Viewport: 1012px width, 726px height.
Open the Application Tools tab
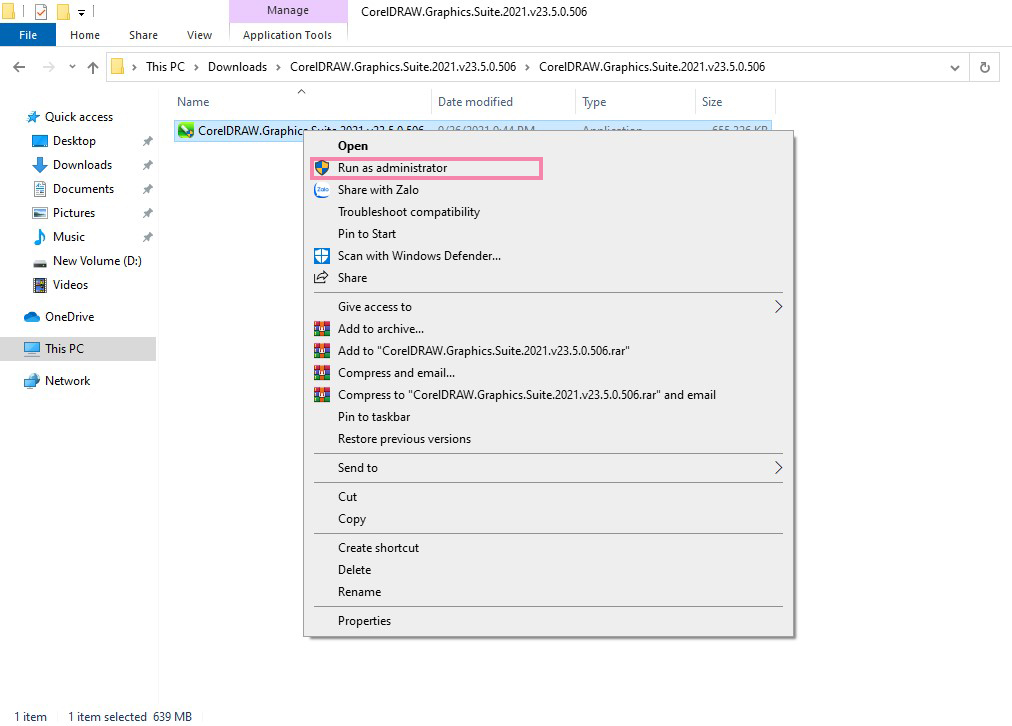(287, 35)
